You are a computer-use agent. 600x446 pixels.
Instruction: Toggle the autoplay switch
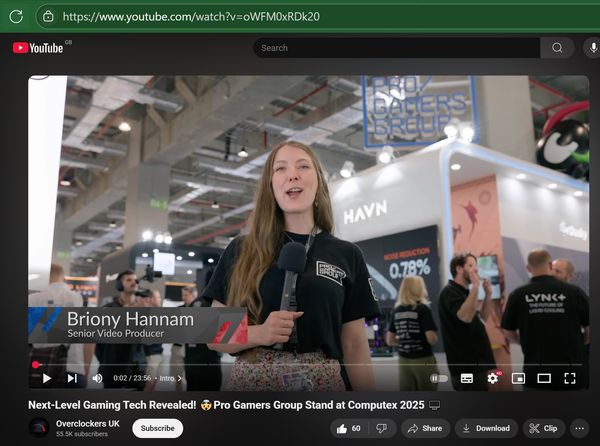tap(439, 378)
